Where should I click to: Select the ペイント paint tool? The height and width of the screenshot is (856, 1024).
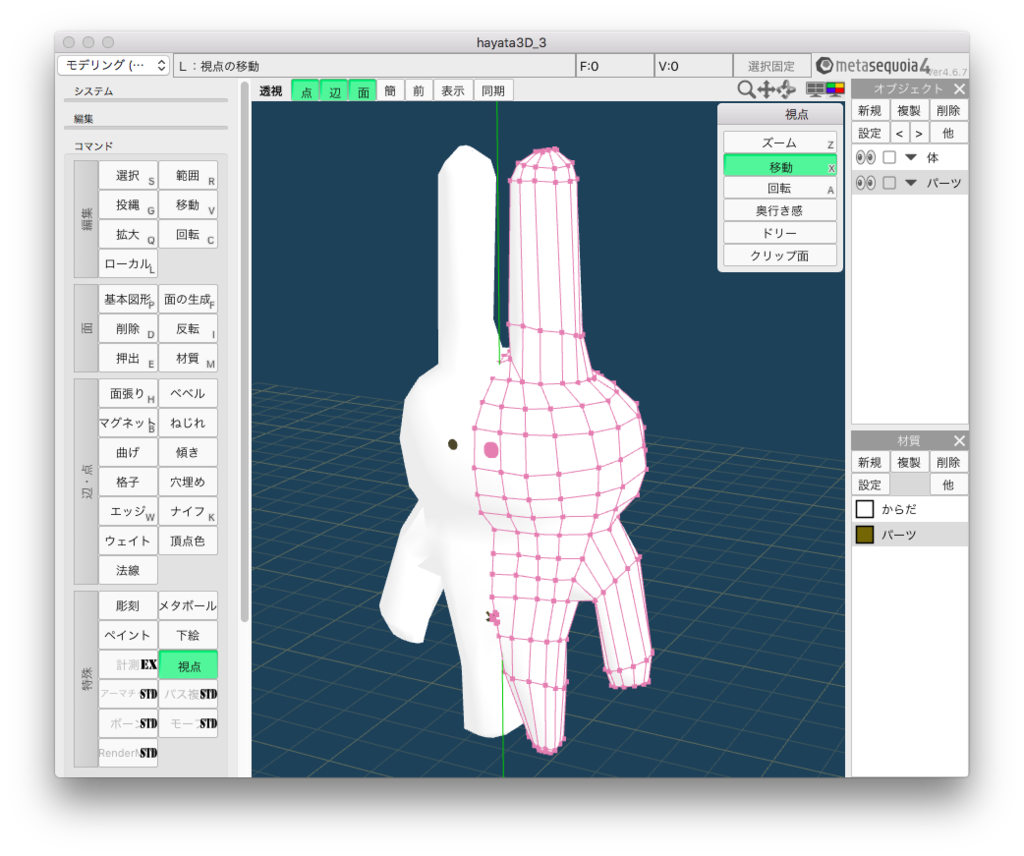pos(128,635)
